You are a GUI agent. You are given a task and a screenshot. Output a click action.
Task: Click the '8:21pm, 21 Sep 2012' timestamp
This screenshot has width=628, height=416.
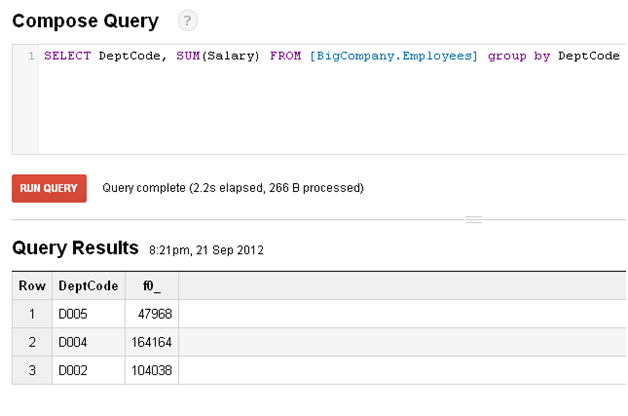(206, 250)
